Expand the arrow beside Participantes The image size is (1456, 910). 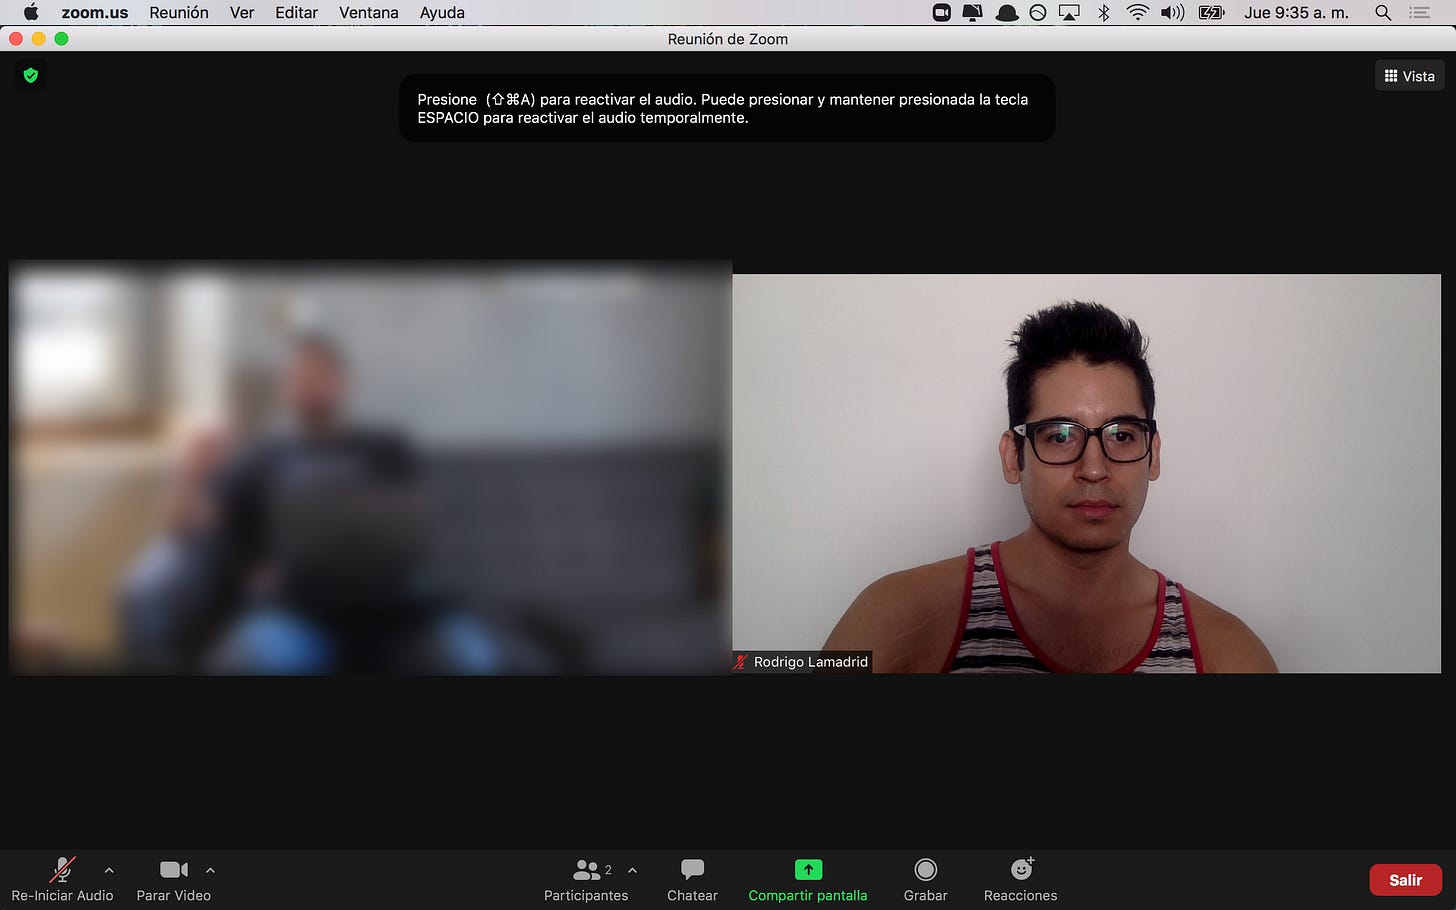click(632, 870)
